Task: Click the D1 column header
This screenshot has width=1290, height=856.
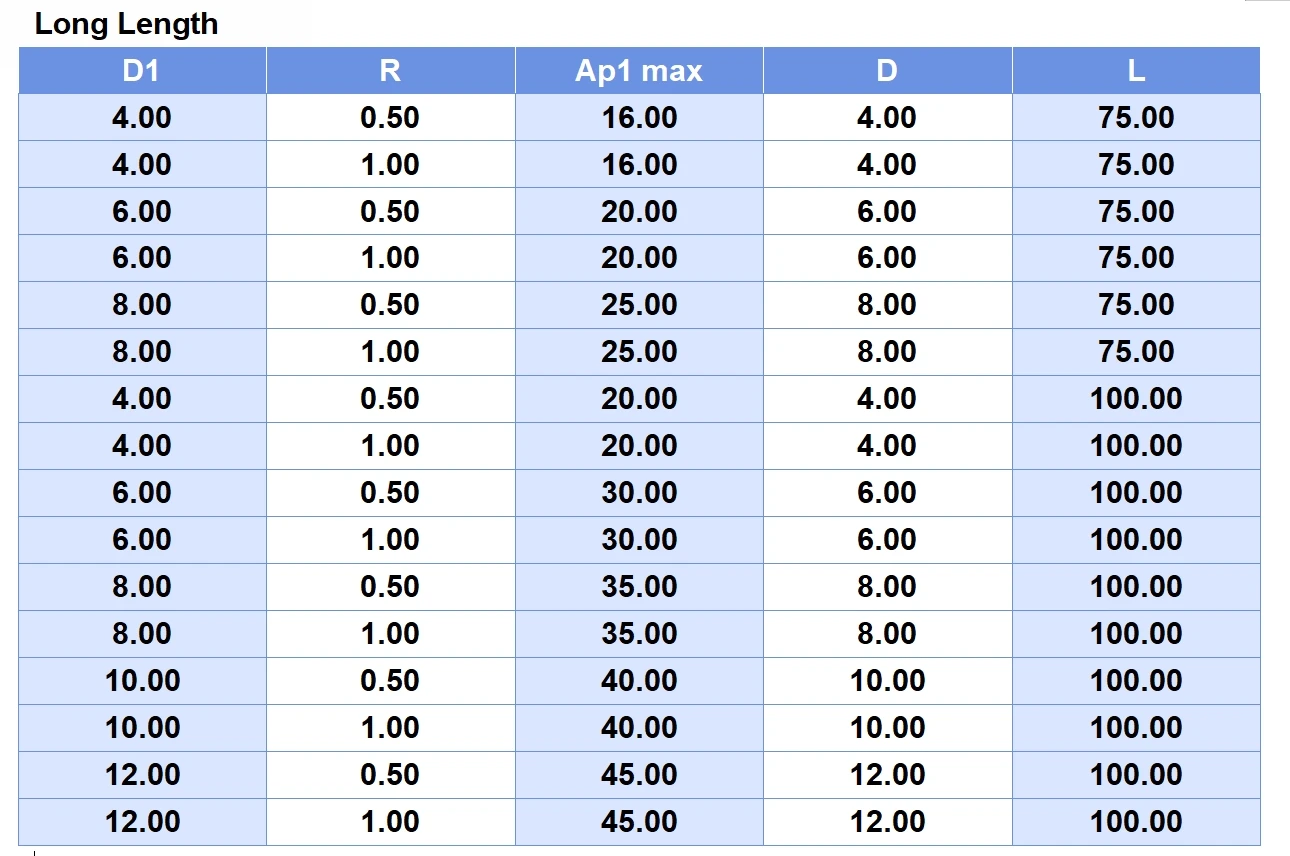Action: [142, 71]
